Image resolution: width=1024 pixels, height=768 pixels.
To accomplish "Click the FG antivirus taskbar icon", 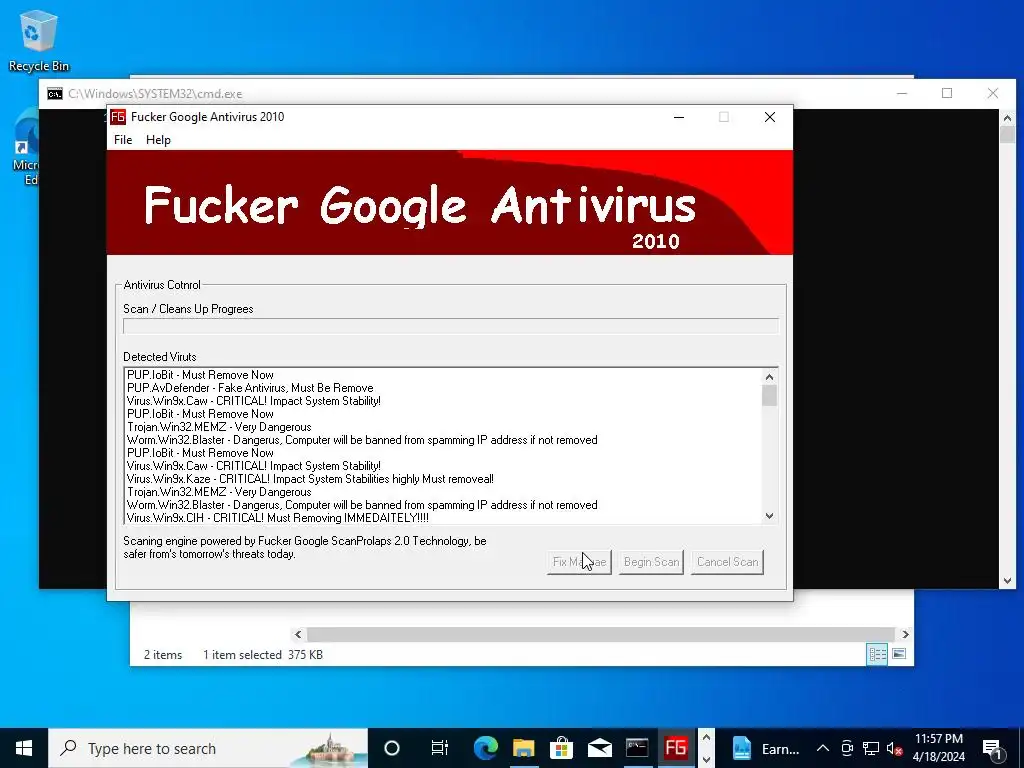I will 675,748.
